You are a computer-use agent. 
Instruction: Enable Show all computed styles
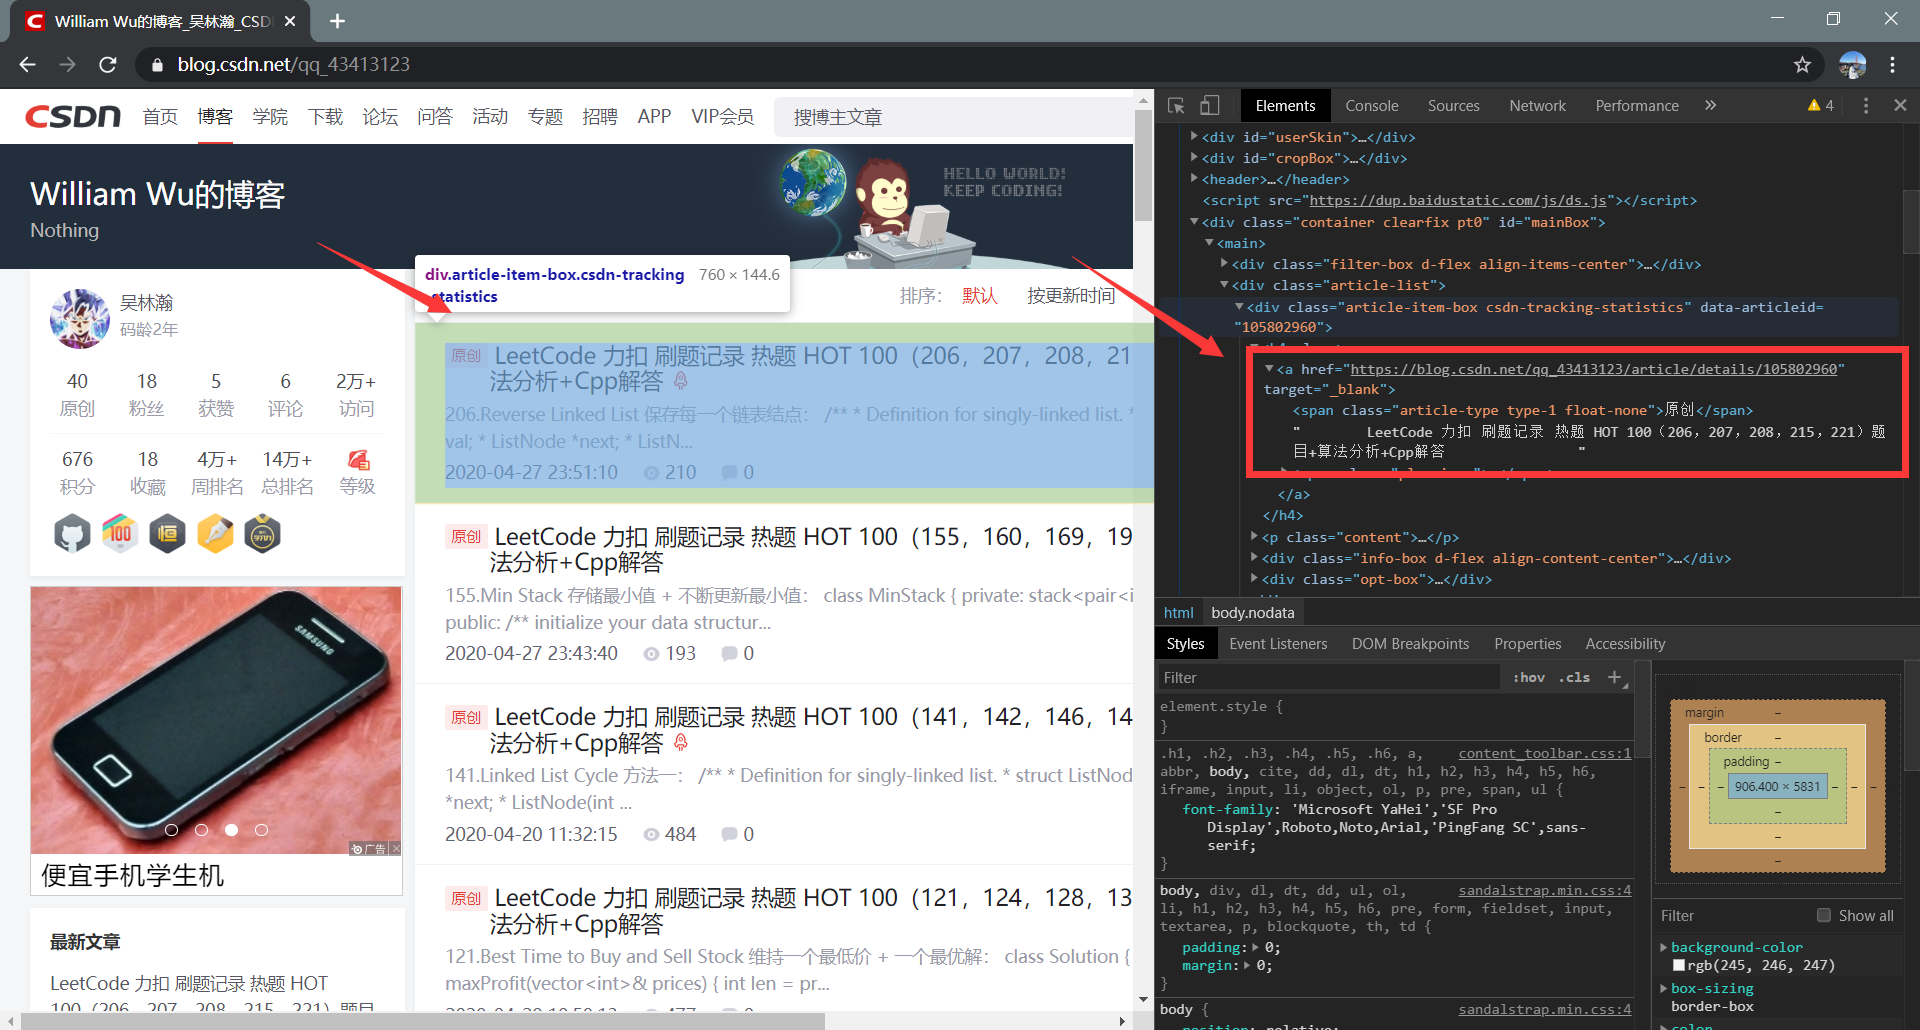[1824, 915]
